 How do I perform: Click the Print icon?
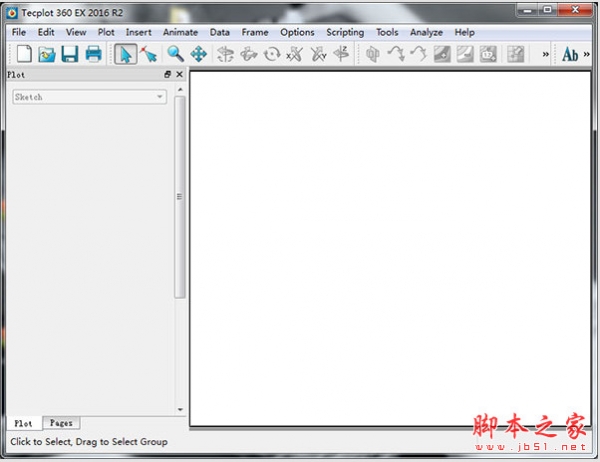(x=93, y=54)
